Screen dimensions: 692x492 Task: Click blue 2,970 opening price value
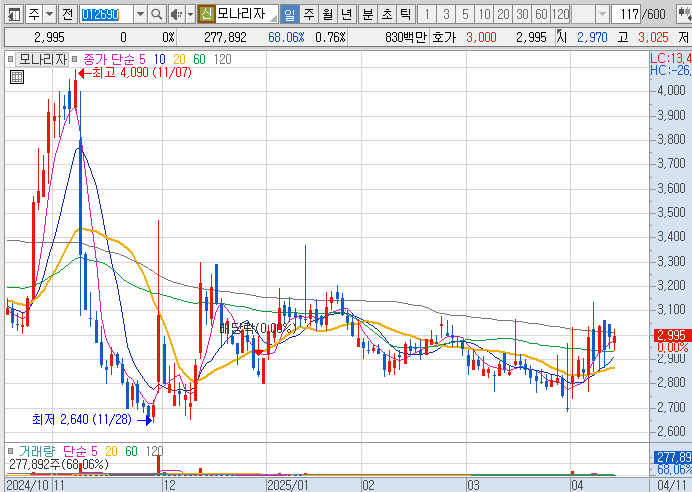click(592, 38)
